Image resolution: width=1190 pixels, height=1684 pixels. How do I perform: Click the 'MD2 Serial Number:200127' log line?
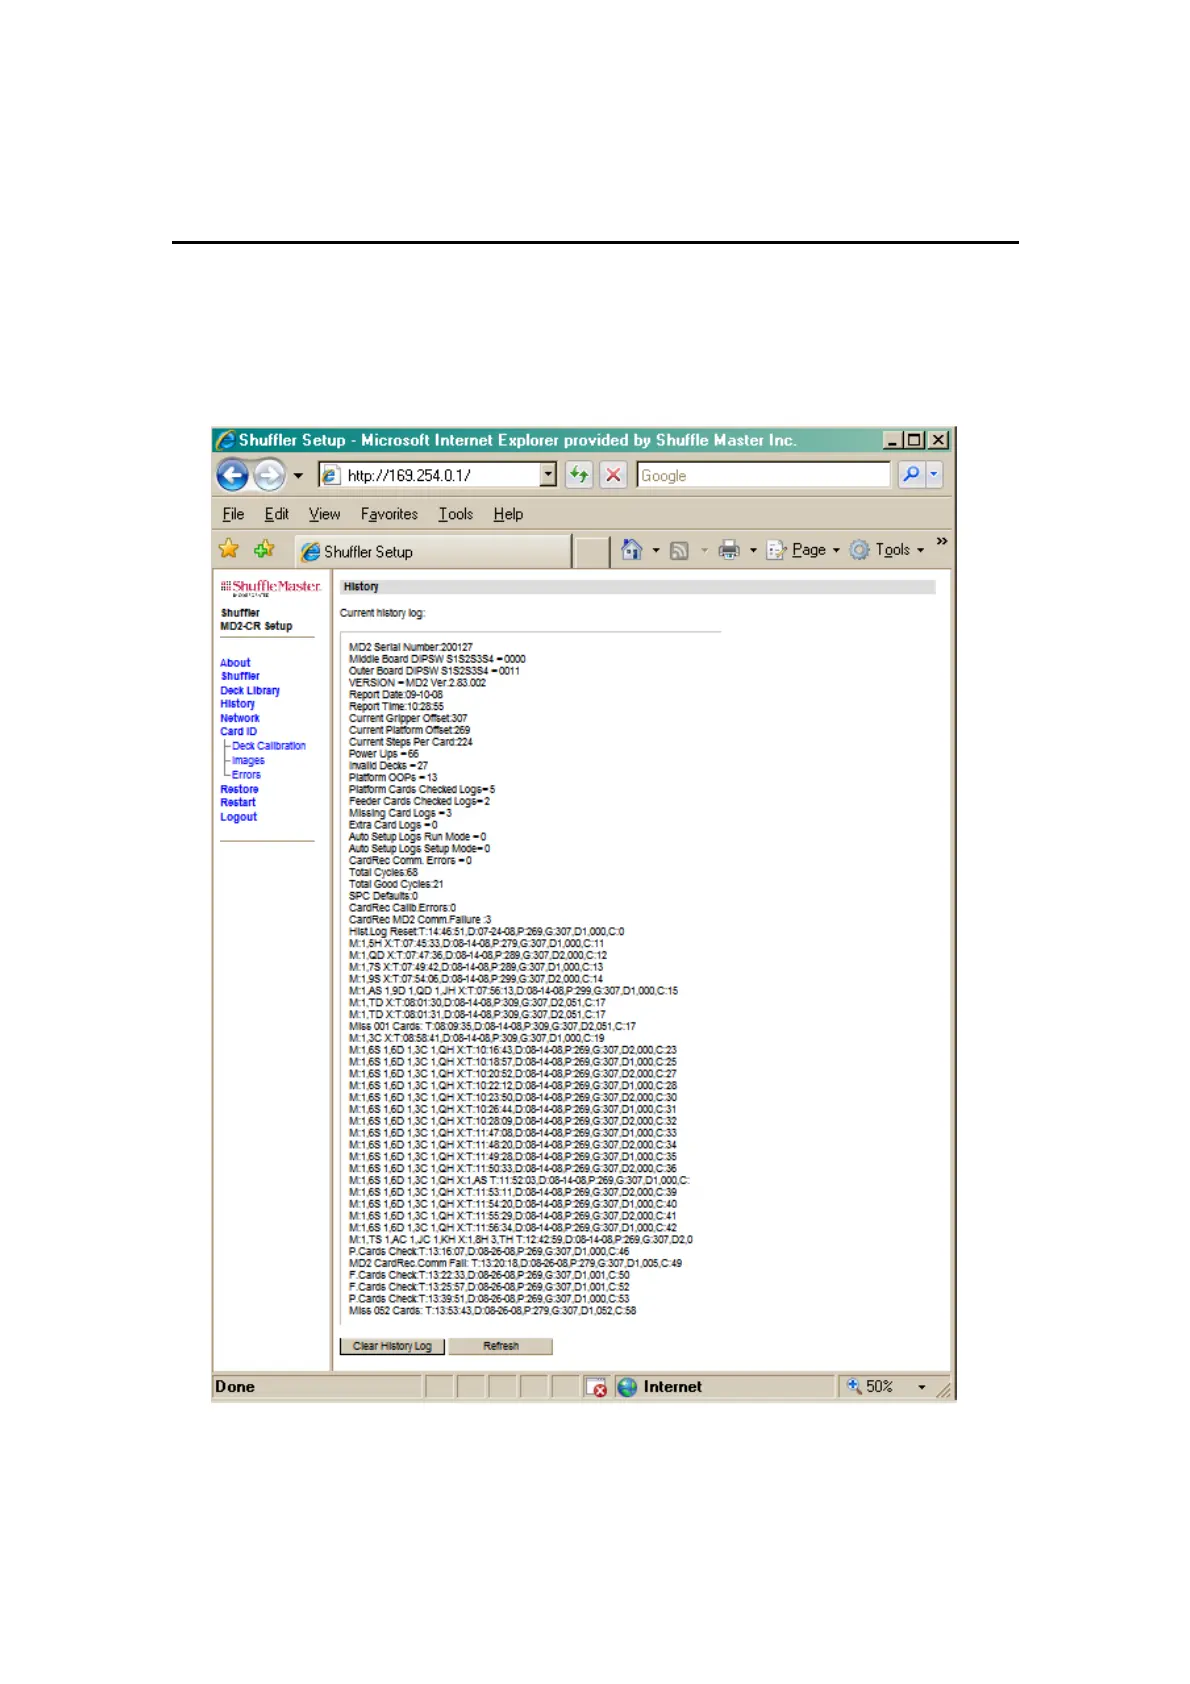pyautogui.click(x=410, y=648)
